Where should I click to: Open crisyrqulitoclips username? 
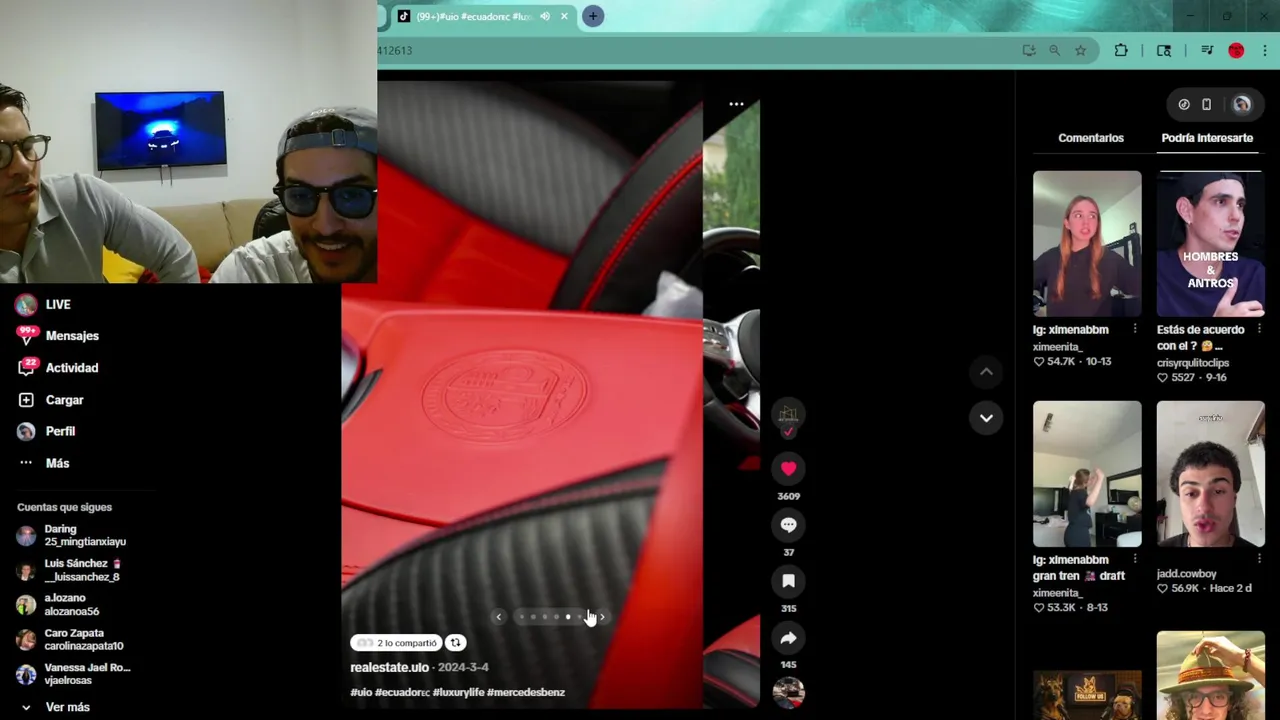[x=1193, y=362]
